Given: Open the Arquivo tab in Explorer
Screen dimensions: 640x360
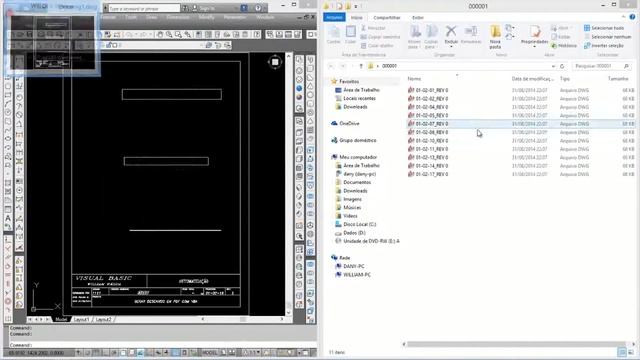Looking at the screenshot, I should [334, 17].
